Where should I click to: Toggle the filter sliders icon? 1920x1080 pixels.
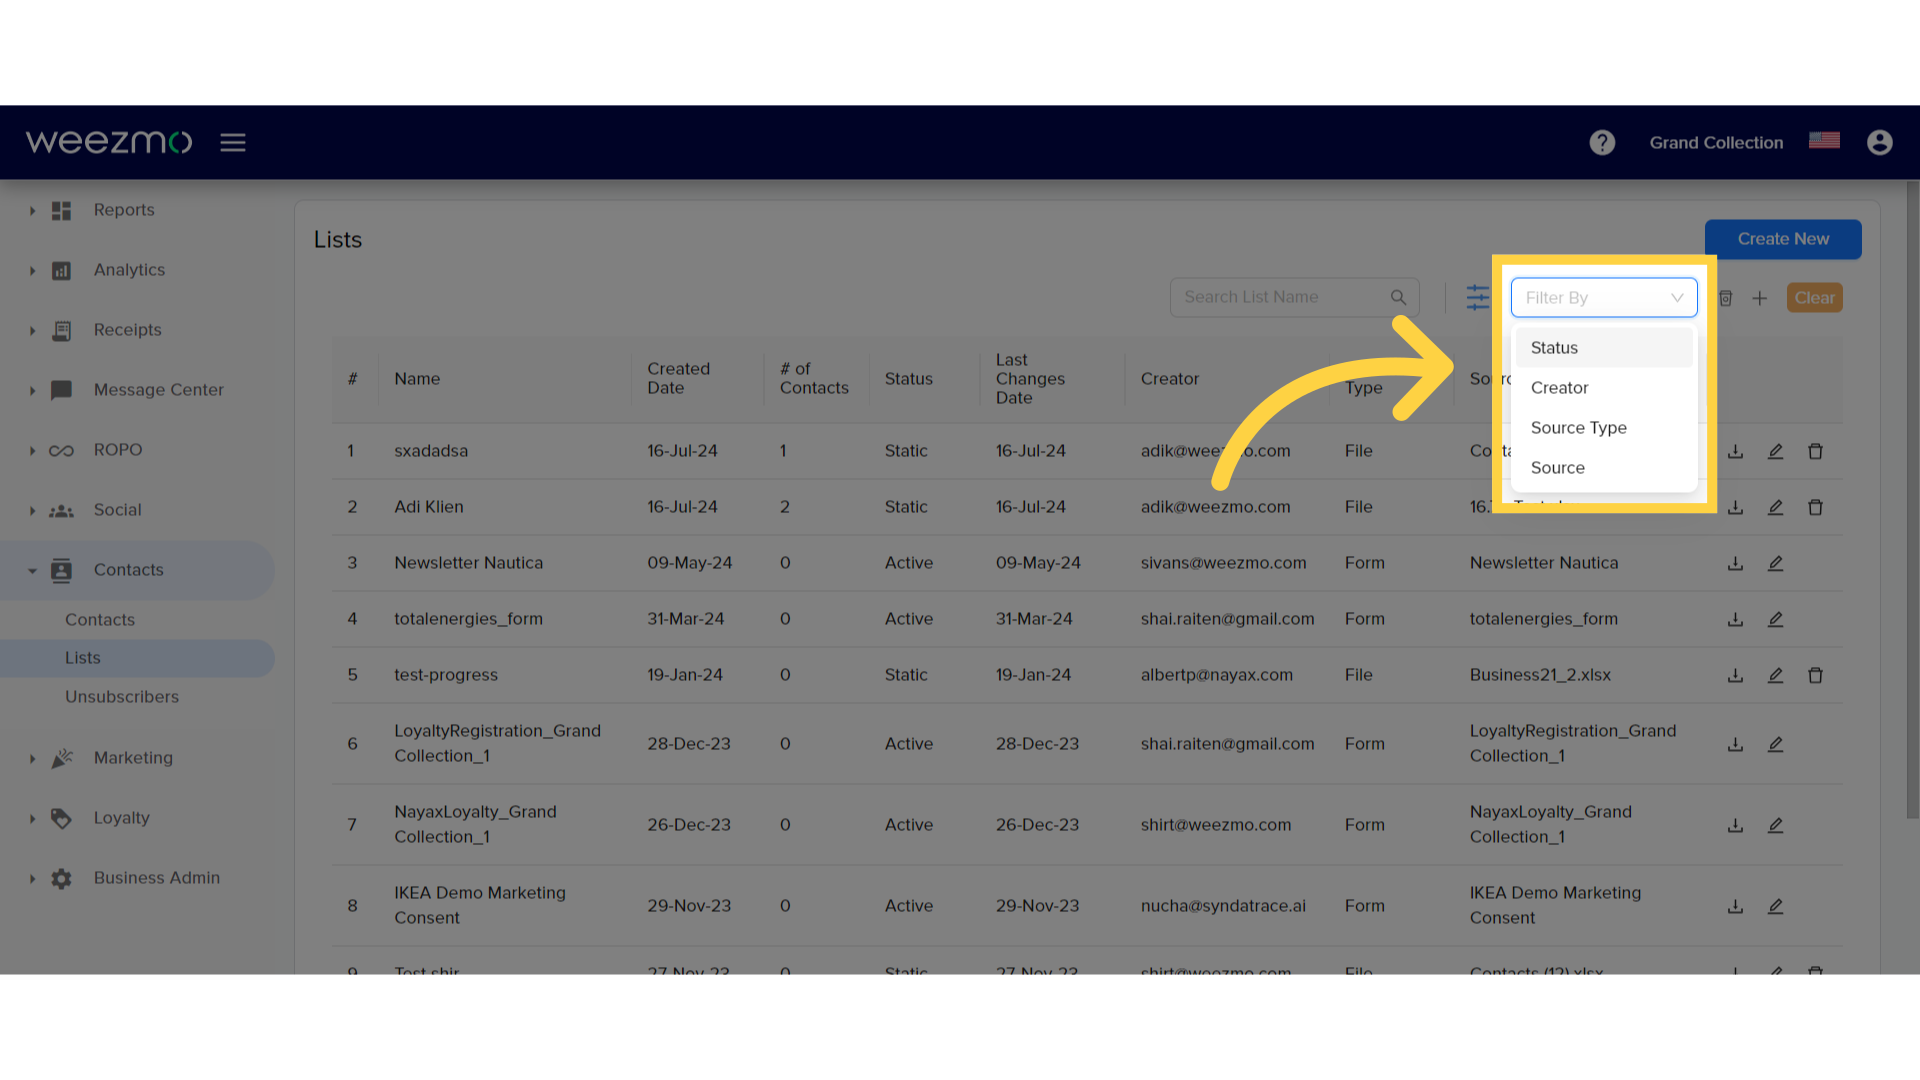pos(1477,298)
